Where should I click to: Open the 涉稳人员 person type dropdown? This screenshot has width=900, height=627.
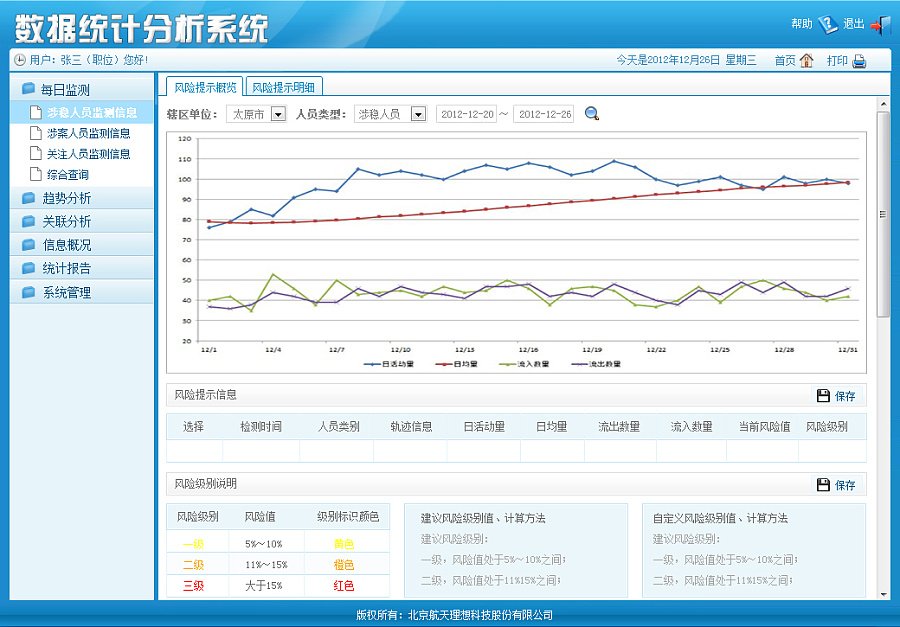[418, 113]
